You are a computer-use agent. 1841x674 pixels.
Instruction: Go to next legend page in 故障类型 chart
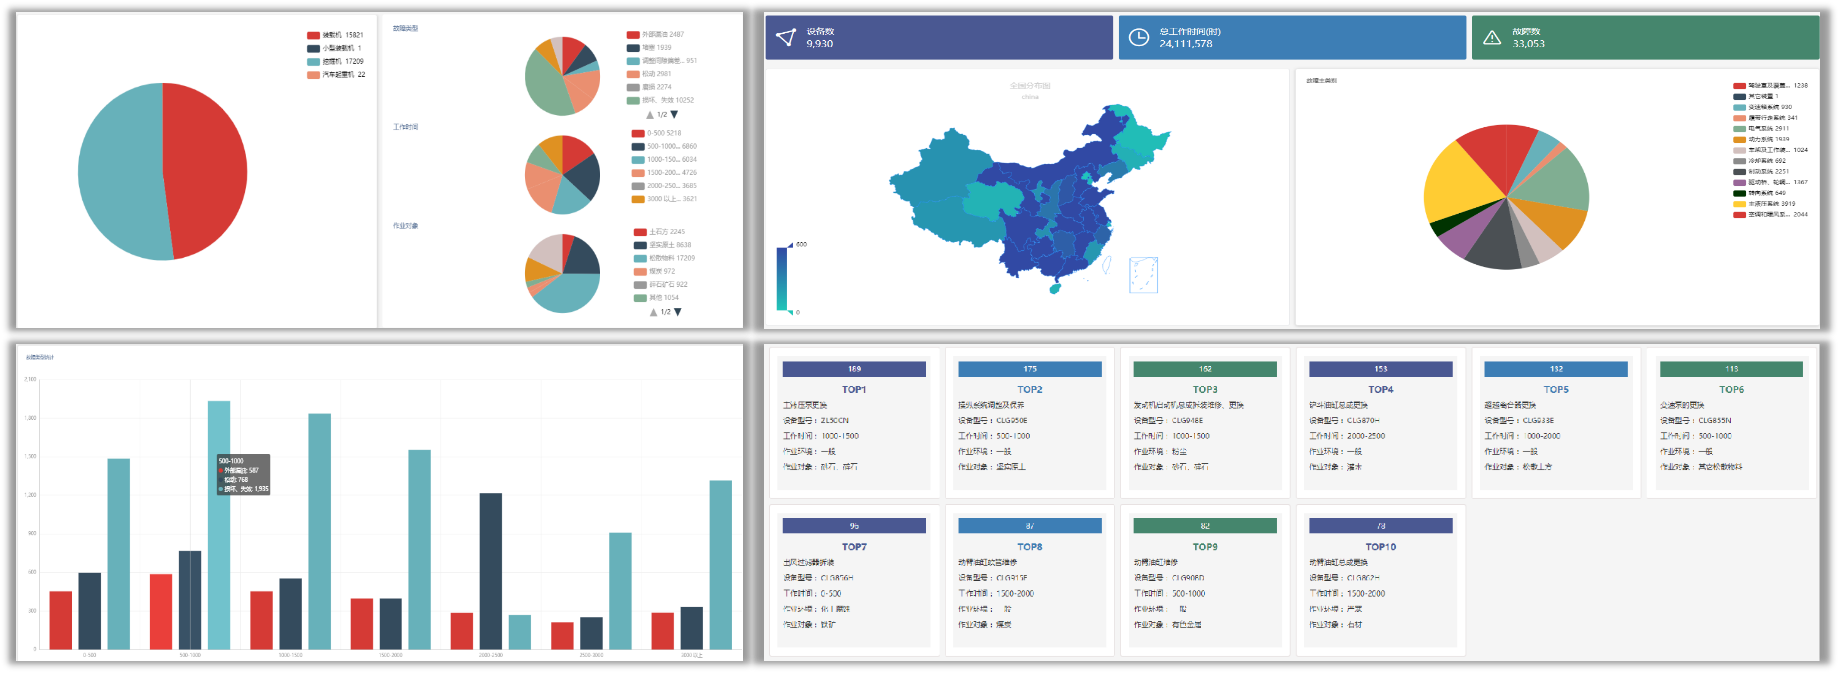(674, 115)
